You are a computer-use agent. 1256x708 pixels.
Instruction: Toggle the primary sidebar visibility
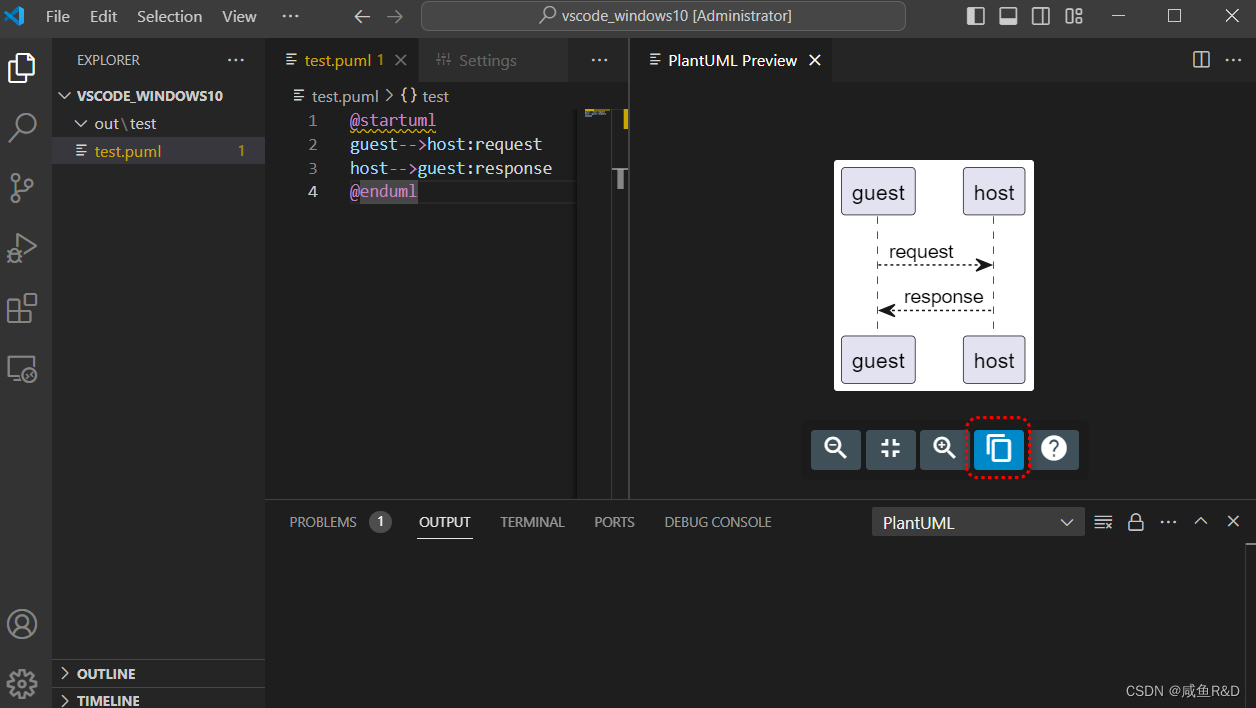click(975, 15)
